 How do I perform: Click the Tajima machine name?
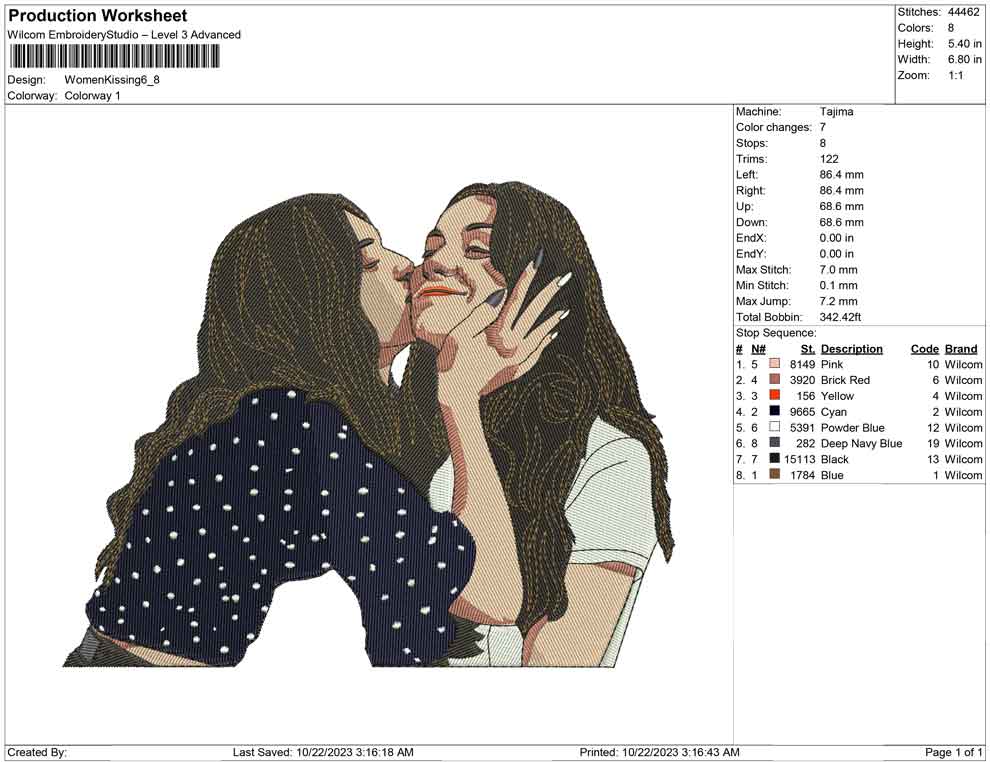point(837,111)
